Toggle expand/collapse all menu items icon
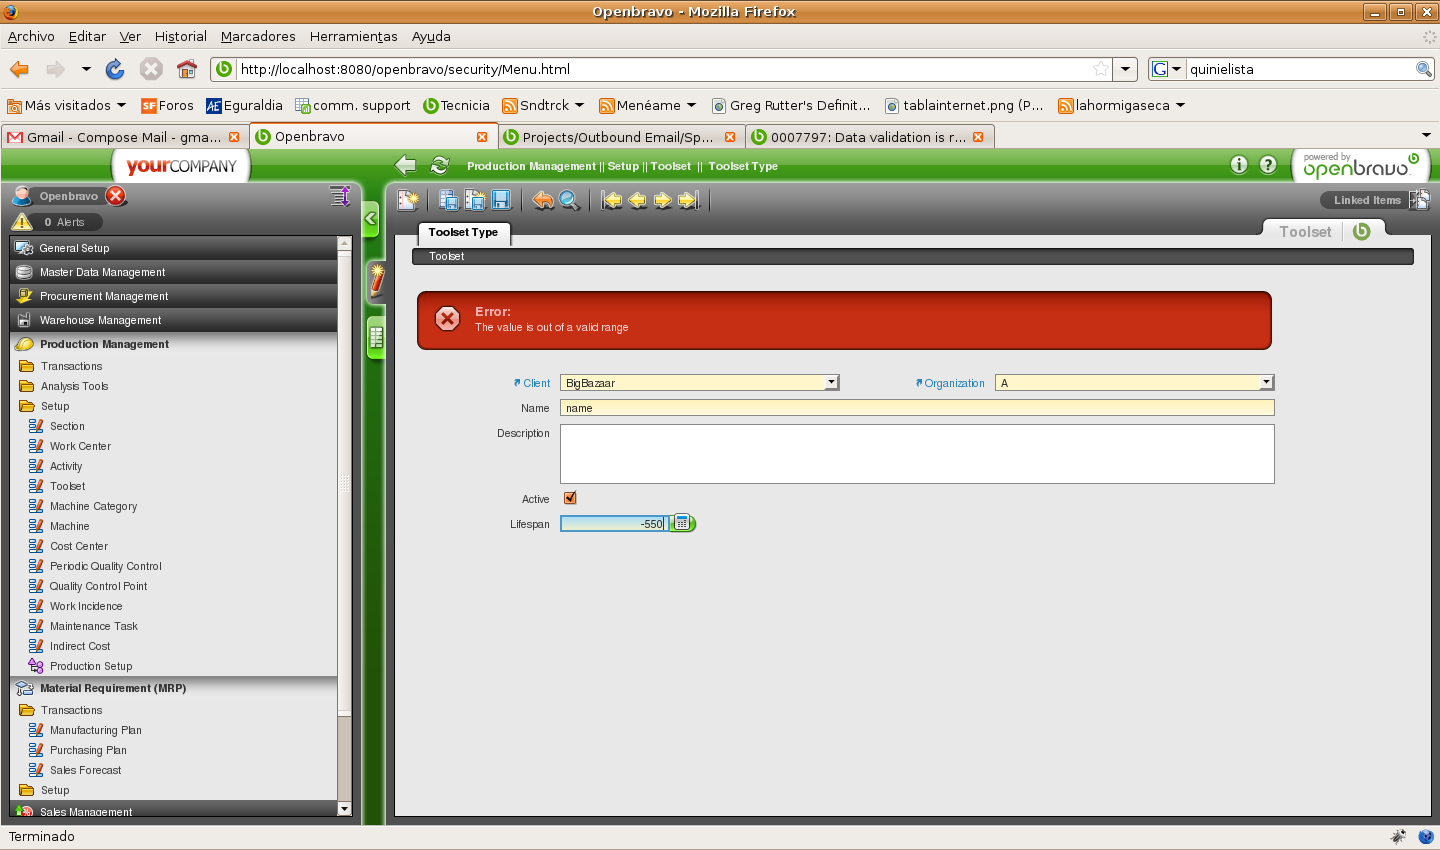 340,196
